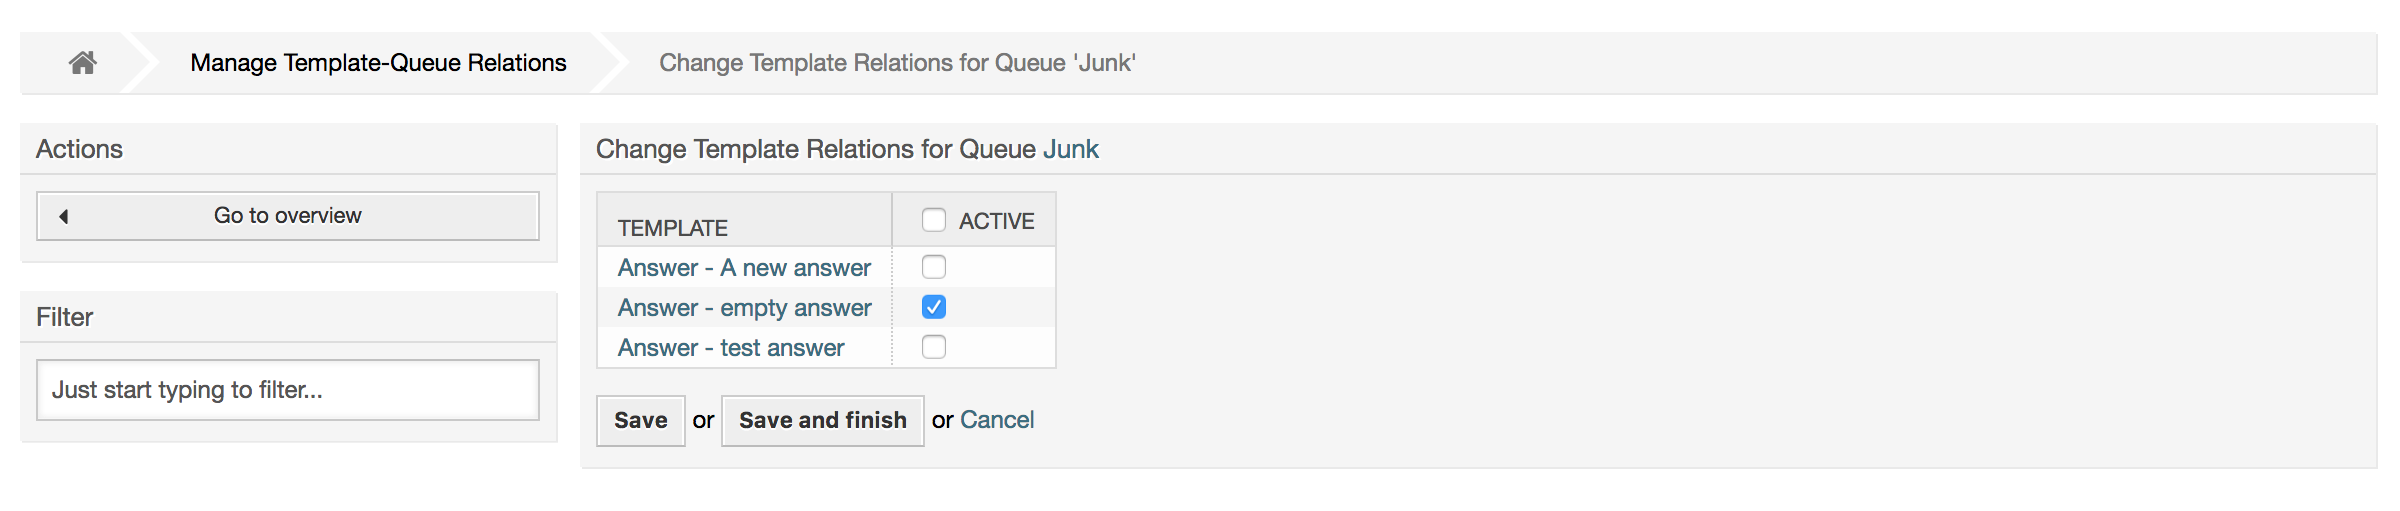Open the Manage Template-Queue Relations breadcrumb
The image size is (2400, 511).
pos(378,63)
